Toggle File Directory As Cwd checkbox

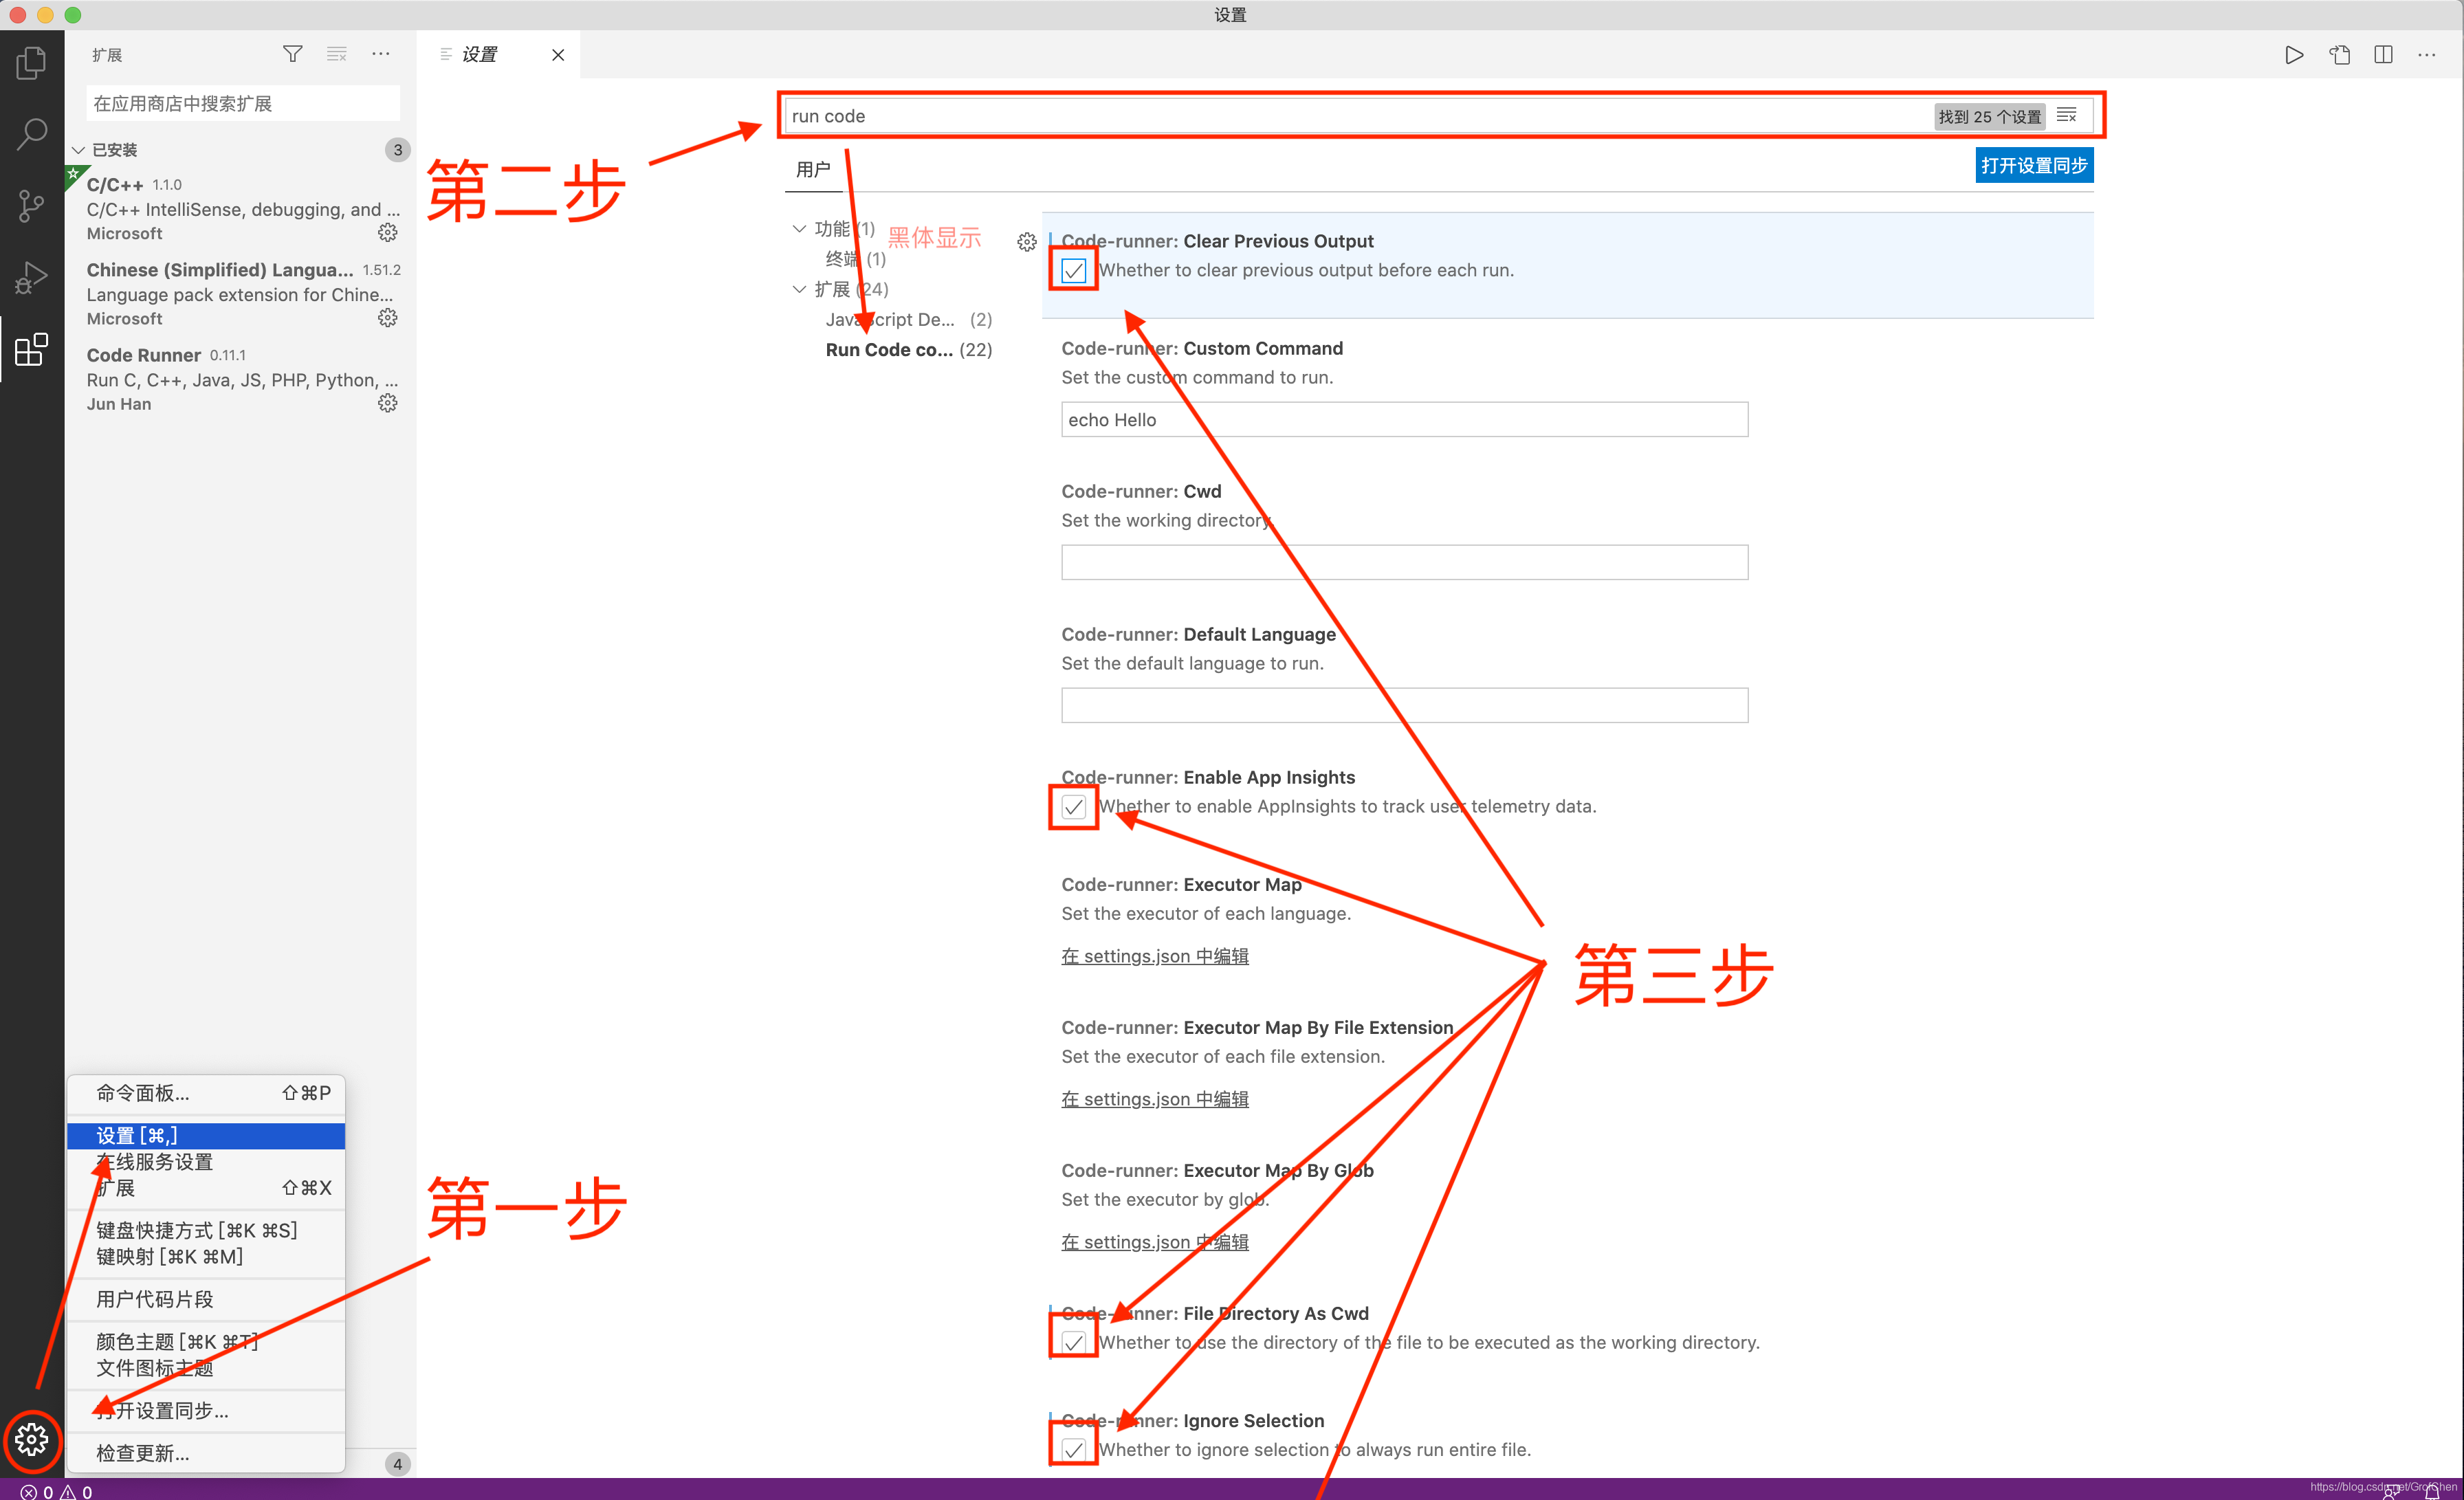pos(1073,1343)
